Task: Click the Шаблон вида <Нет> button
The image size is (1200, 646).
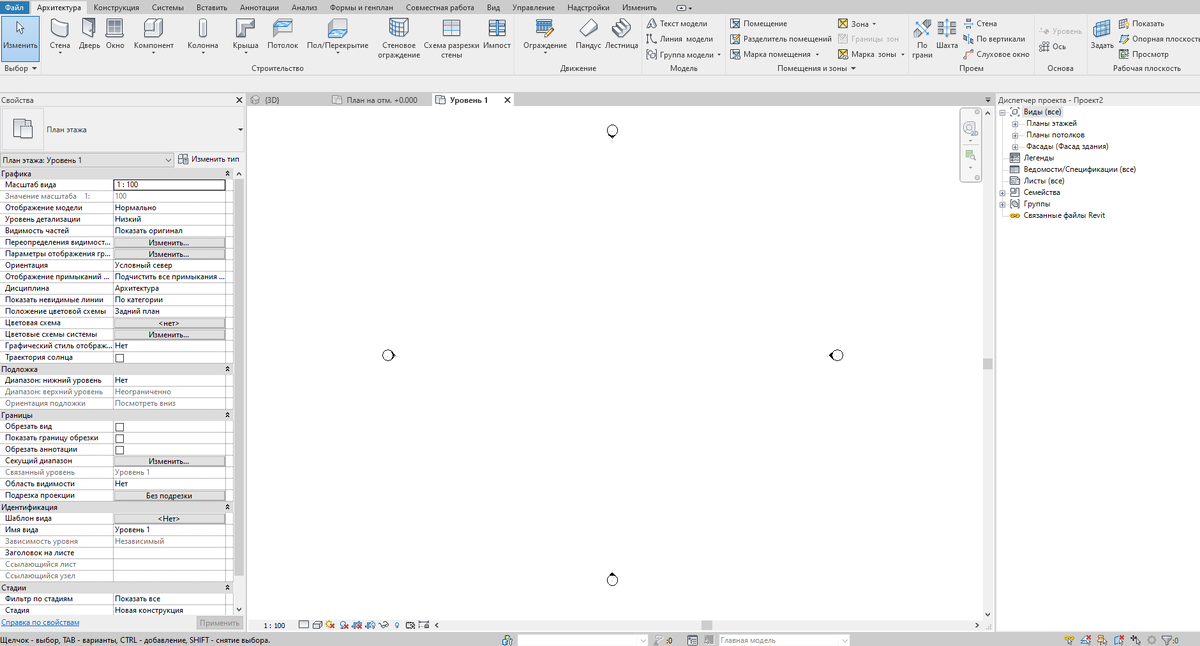Action: (x=169, y=519)
